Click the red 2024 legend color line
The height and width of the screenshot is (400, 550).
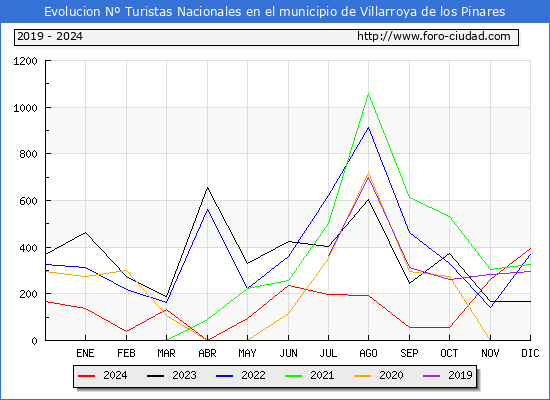click(x=87, y=376)
